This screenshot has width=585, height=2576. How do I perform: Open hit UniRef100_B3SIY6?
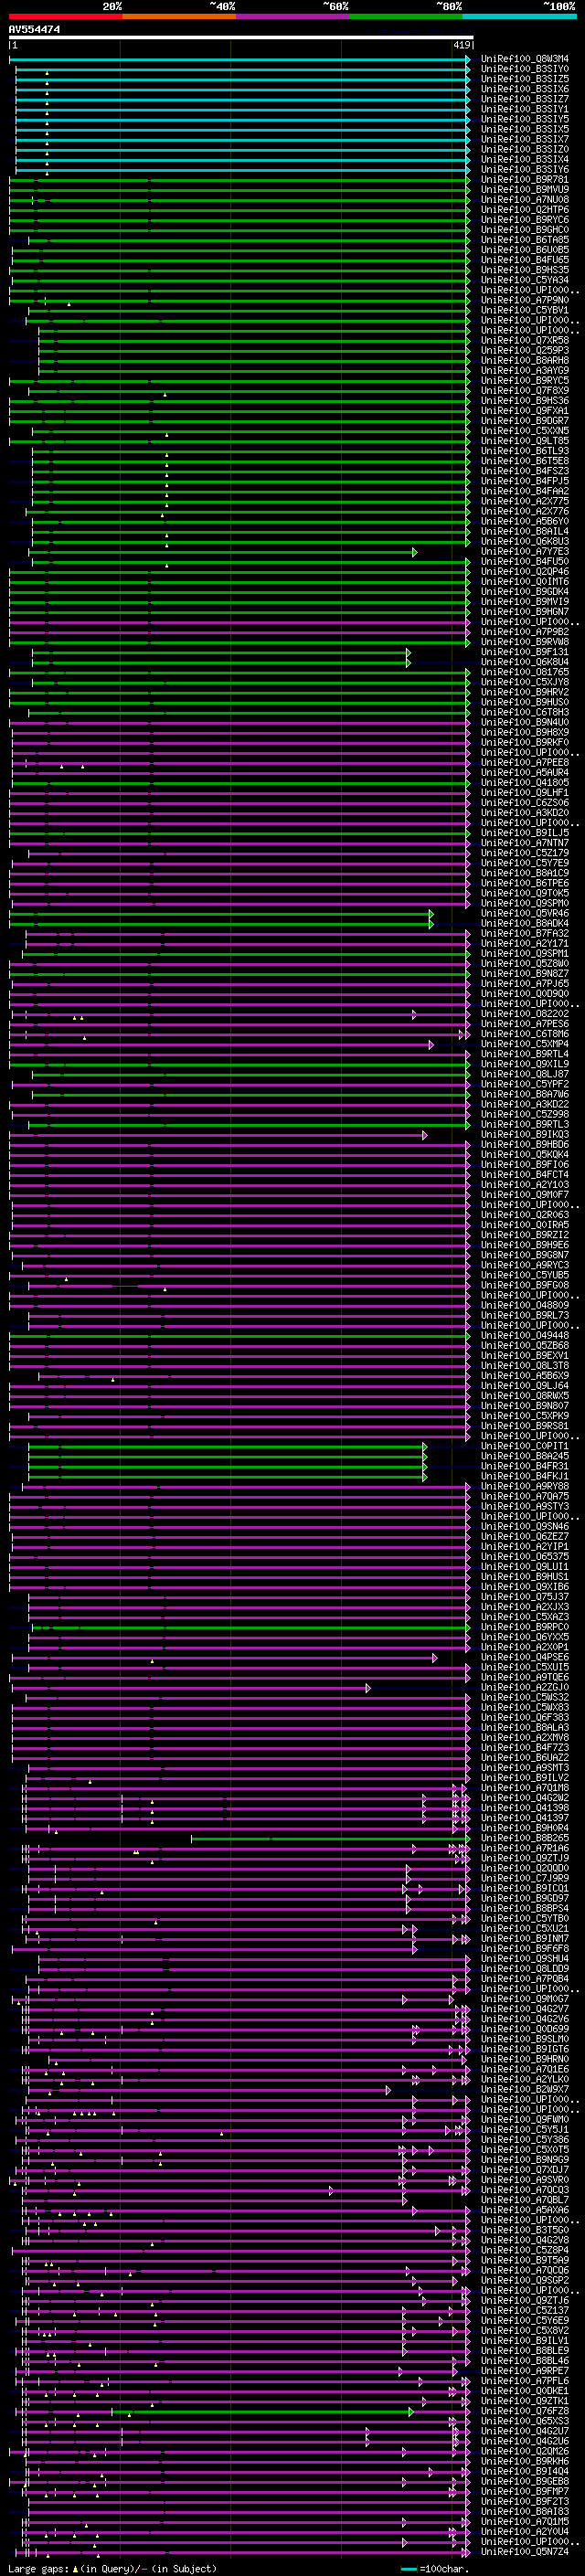(x=525, y=169)
